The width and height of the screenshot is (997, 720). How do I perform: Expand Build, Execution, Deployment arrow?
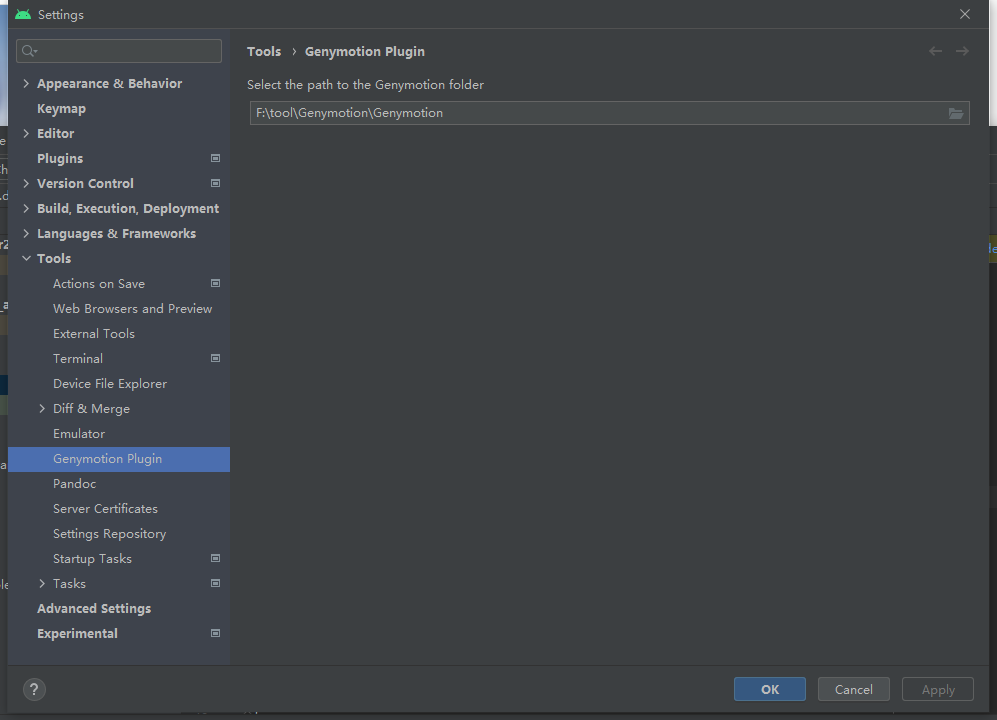[26, 208]
